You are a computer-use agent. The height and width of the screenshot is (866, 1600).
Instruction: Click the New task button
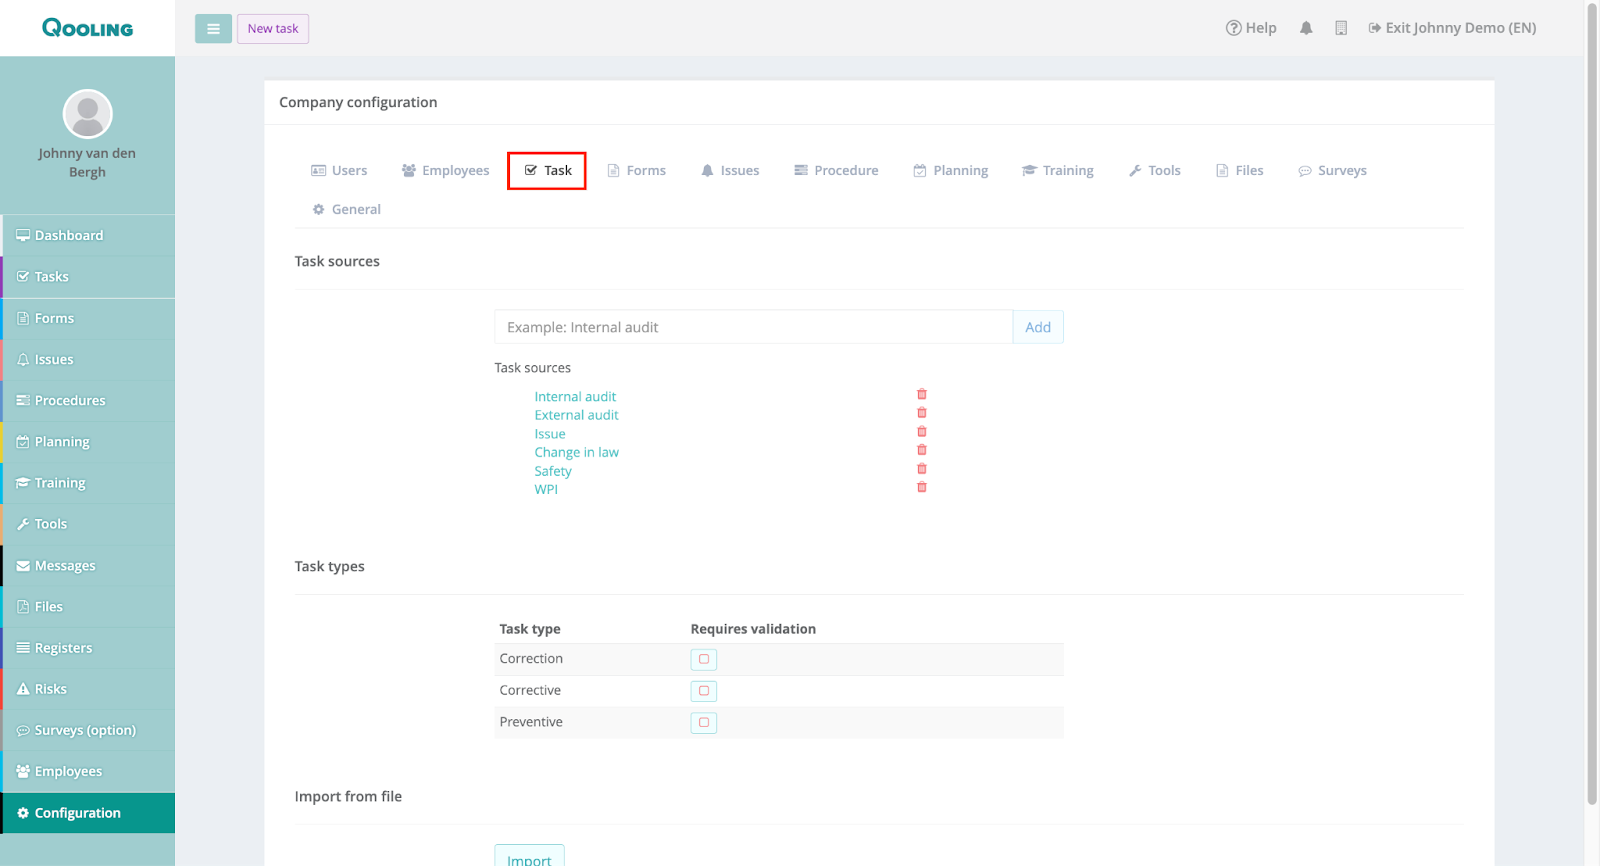[273, 29]
